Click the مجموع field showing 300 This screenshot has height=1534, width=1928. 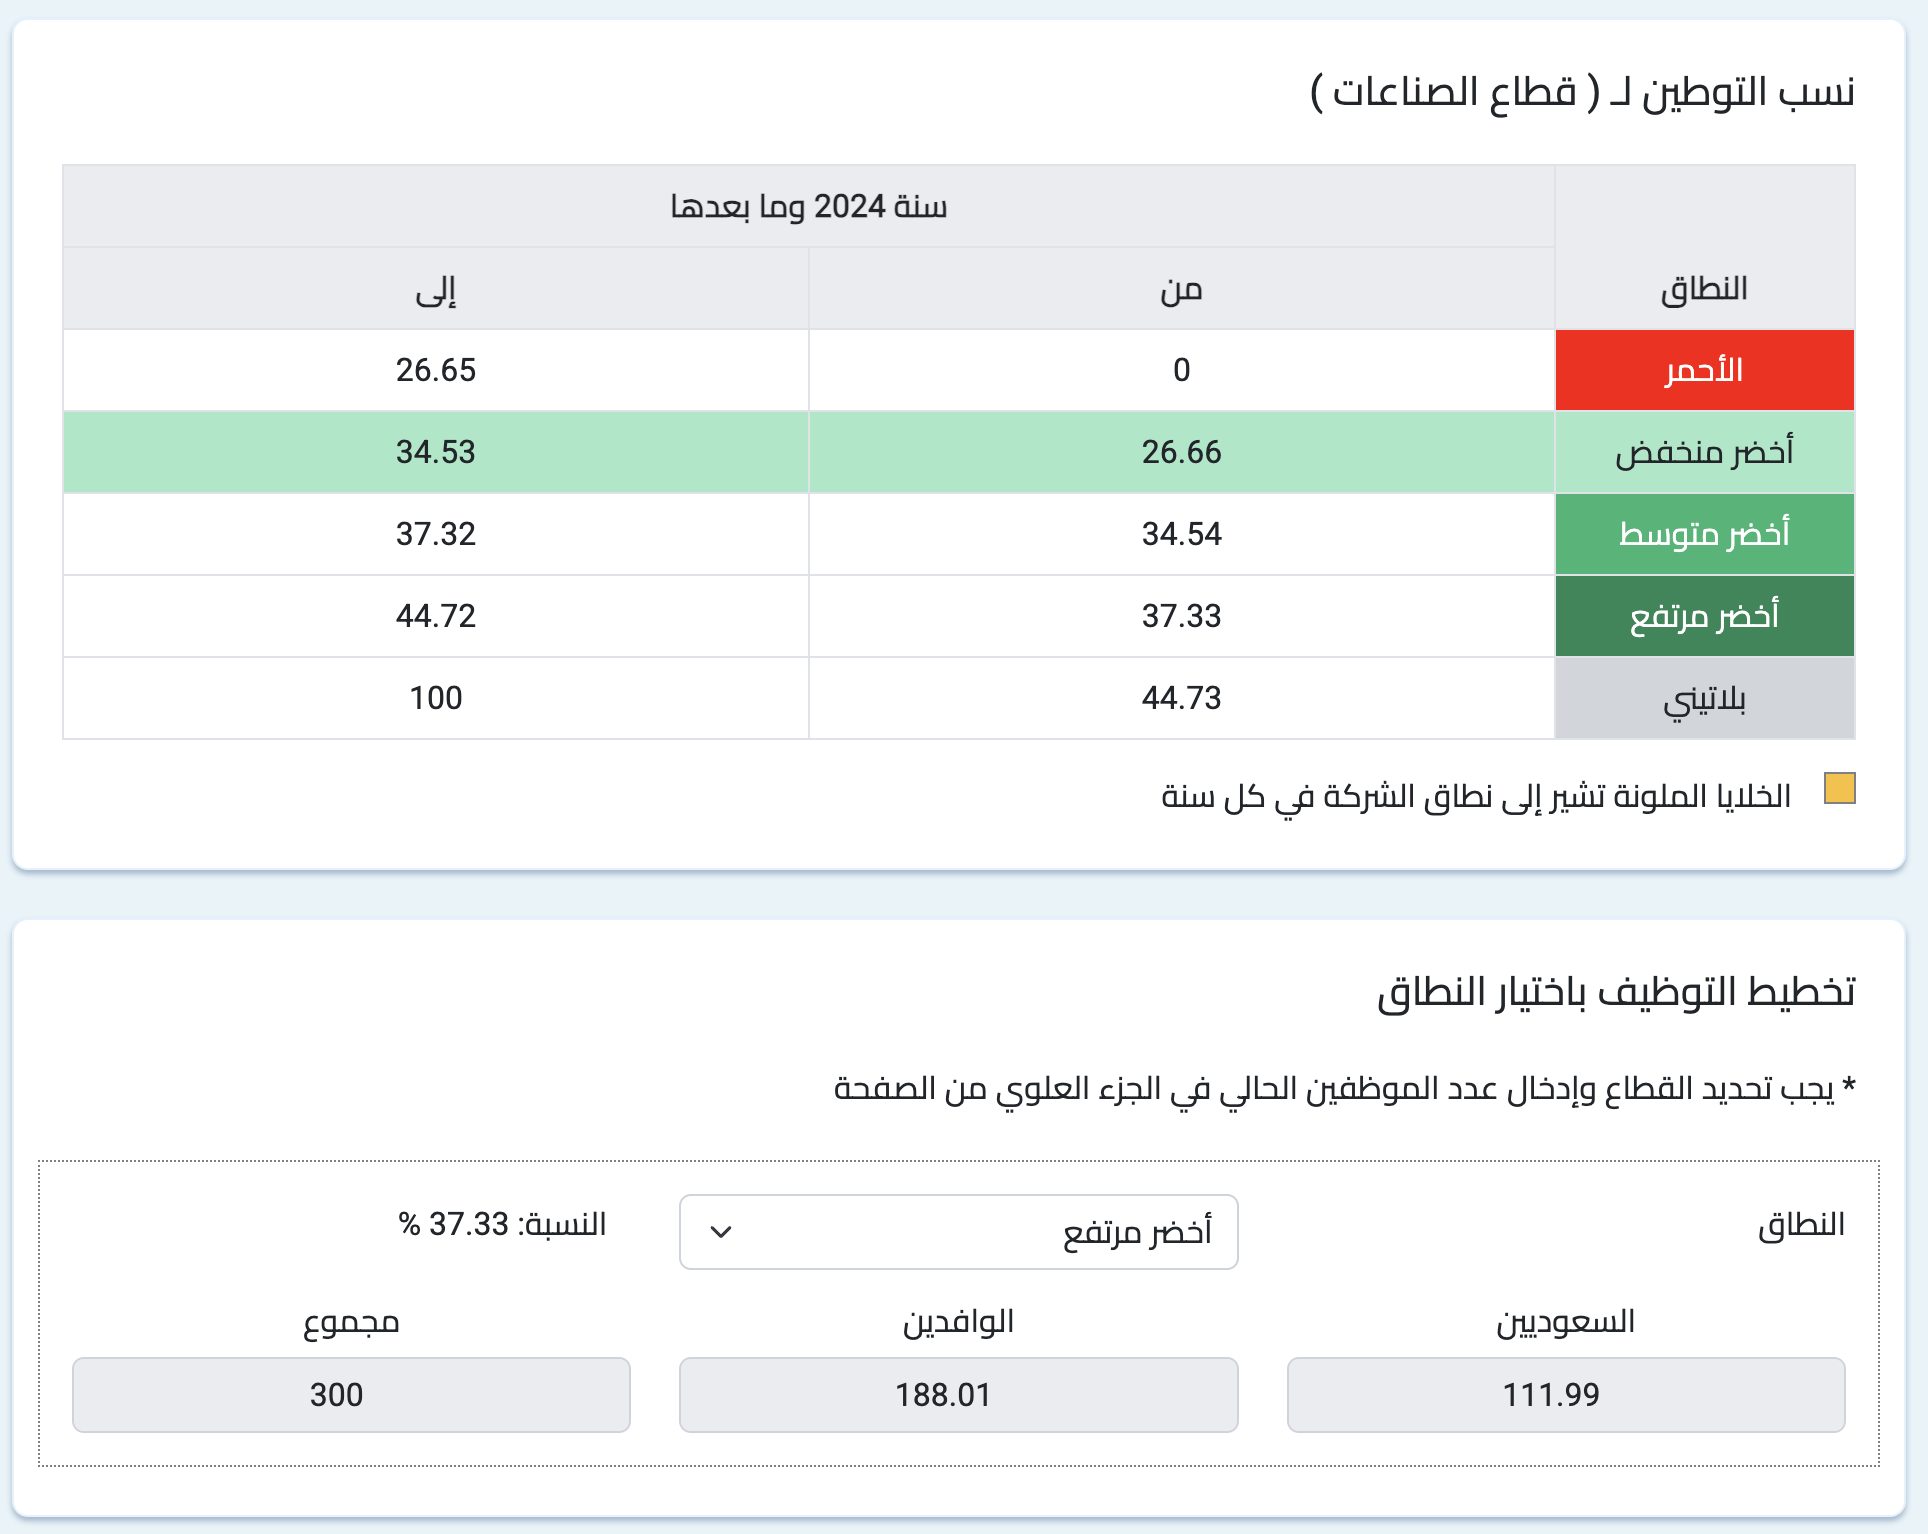(x=351, y=1394)
